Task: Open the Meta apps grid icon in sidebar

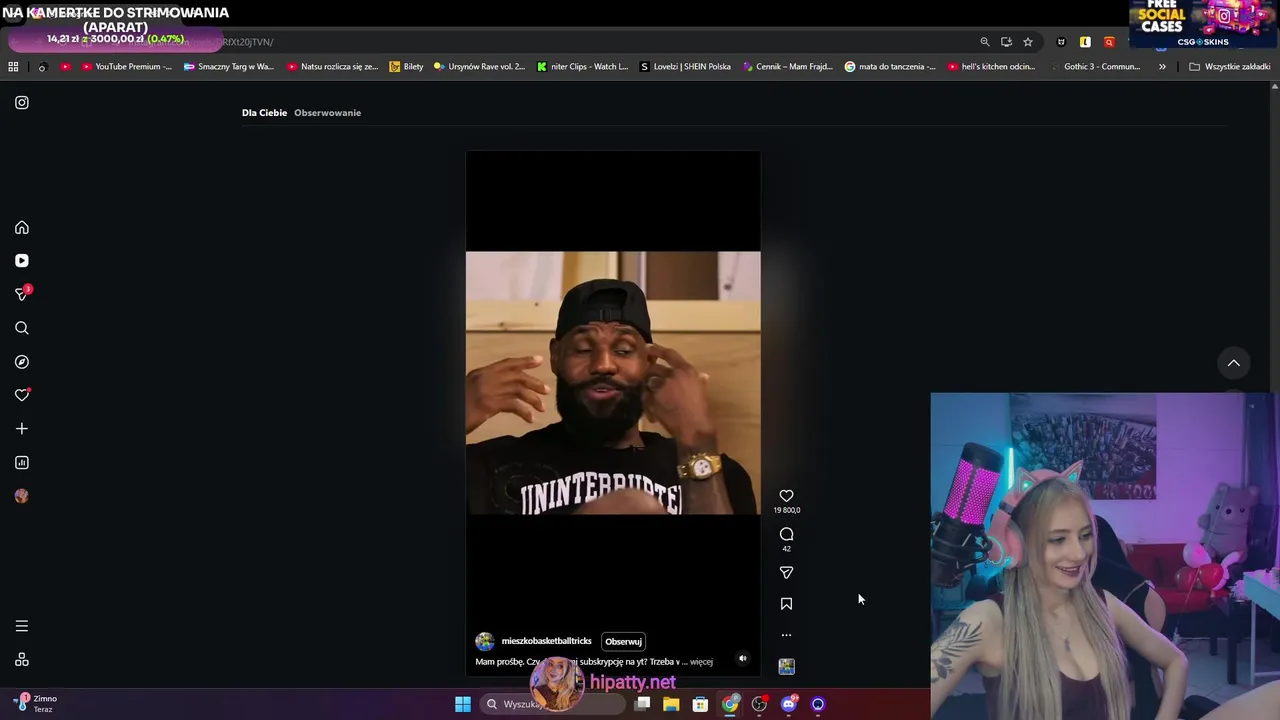Action: [x=22, y=660]
